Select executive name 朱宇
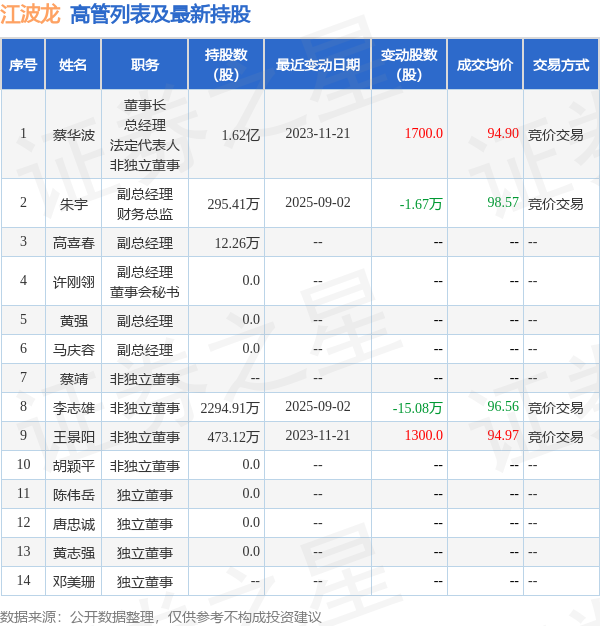 coord(73,204)
